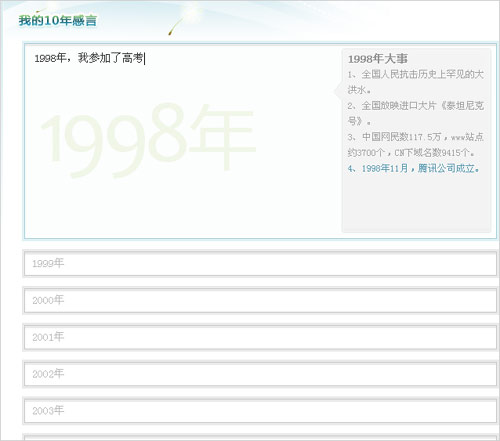Click the pointer arrow on events panel edge
This screenshot has height=441, width=500.
337,91
